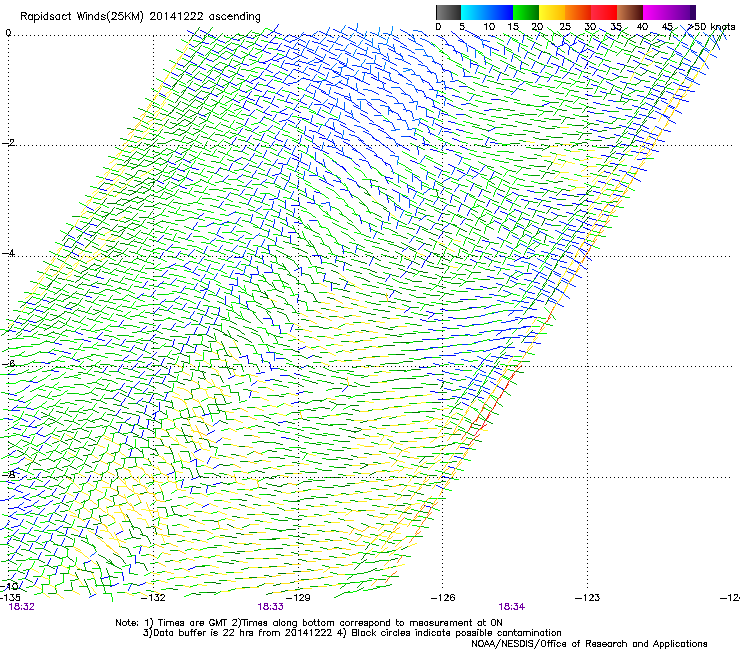Image resolution: width=740 pixels, height=650 pixels.
Task: Click the '>50 knots' legend label
Action: coord(711,27)
